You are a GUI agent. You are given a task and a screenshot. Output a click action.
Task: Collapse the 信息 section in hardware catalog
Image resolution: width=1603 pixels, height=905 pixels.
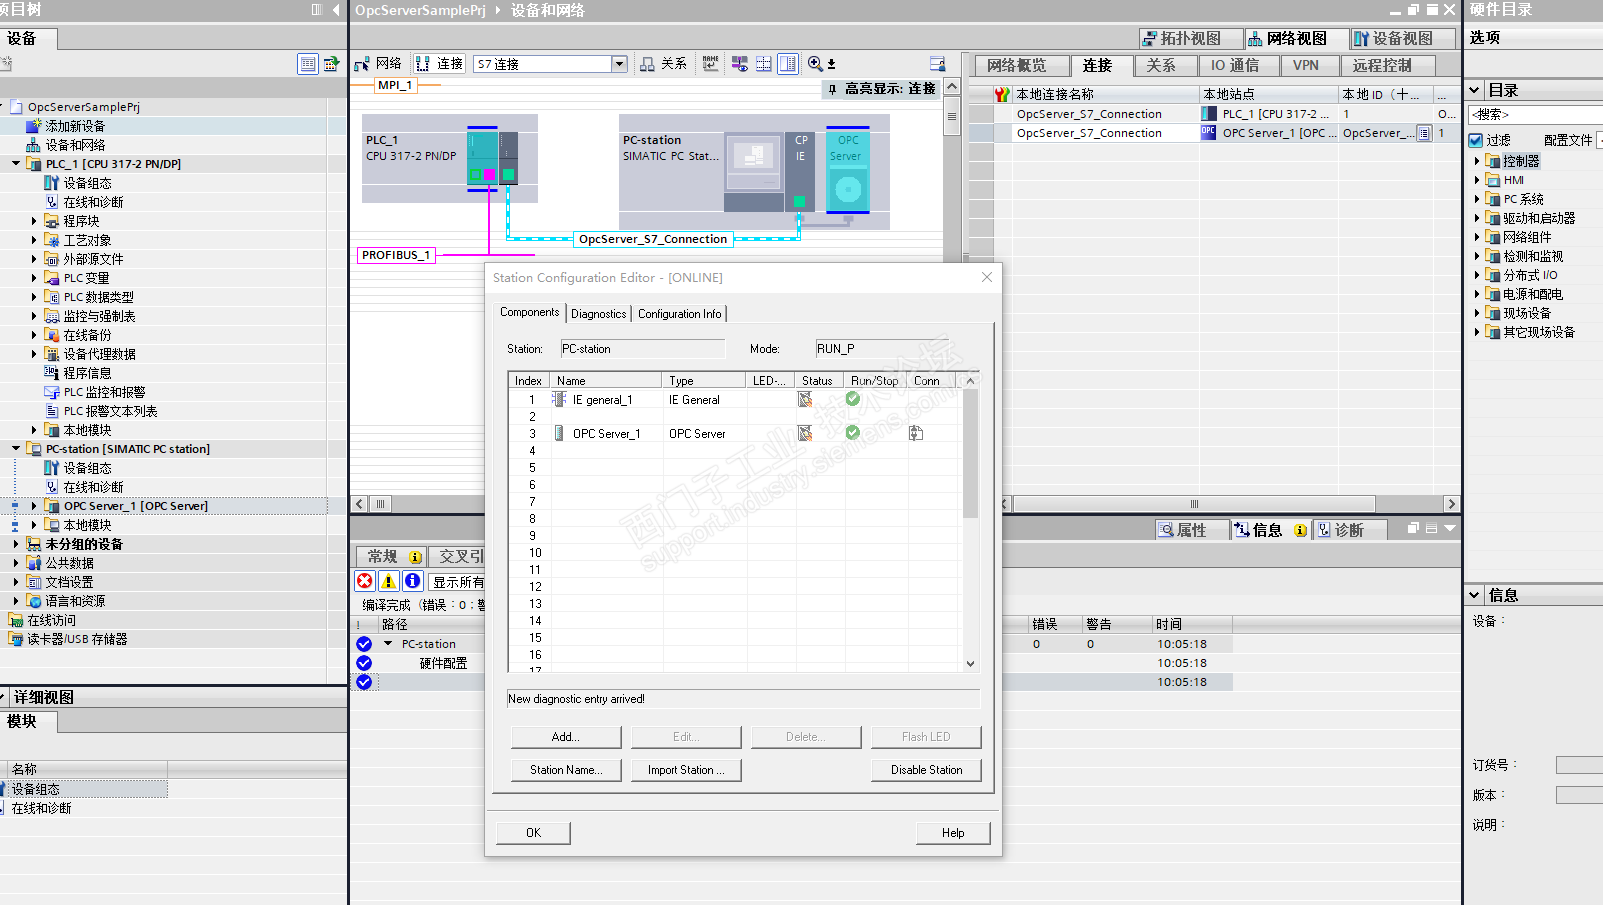pos(1475,595)
